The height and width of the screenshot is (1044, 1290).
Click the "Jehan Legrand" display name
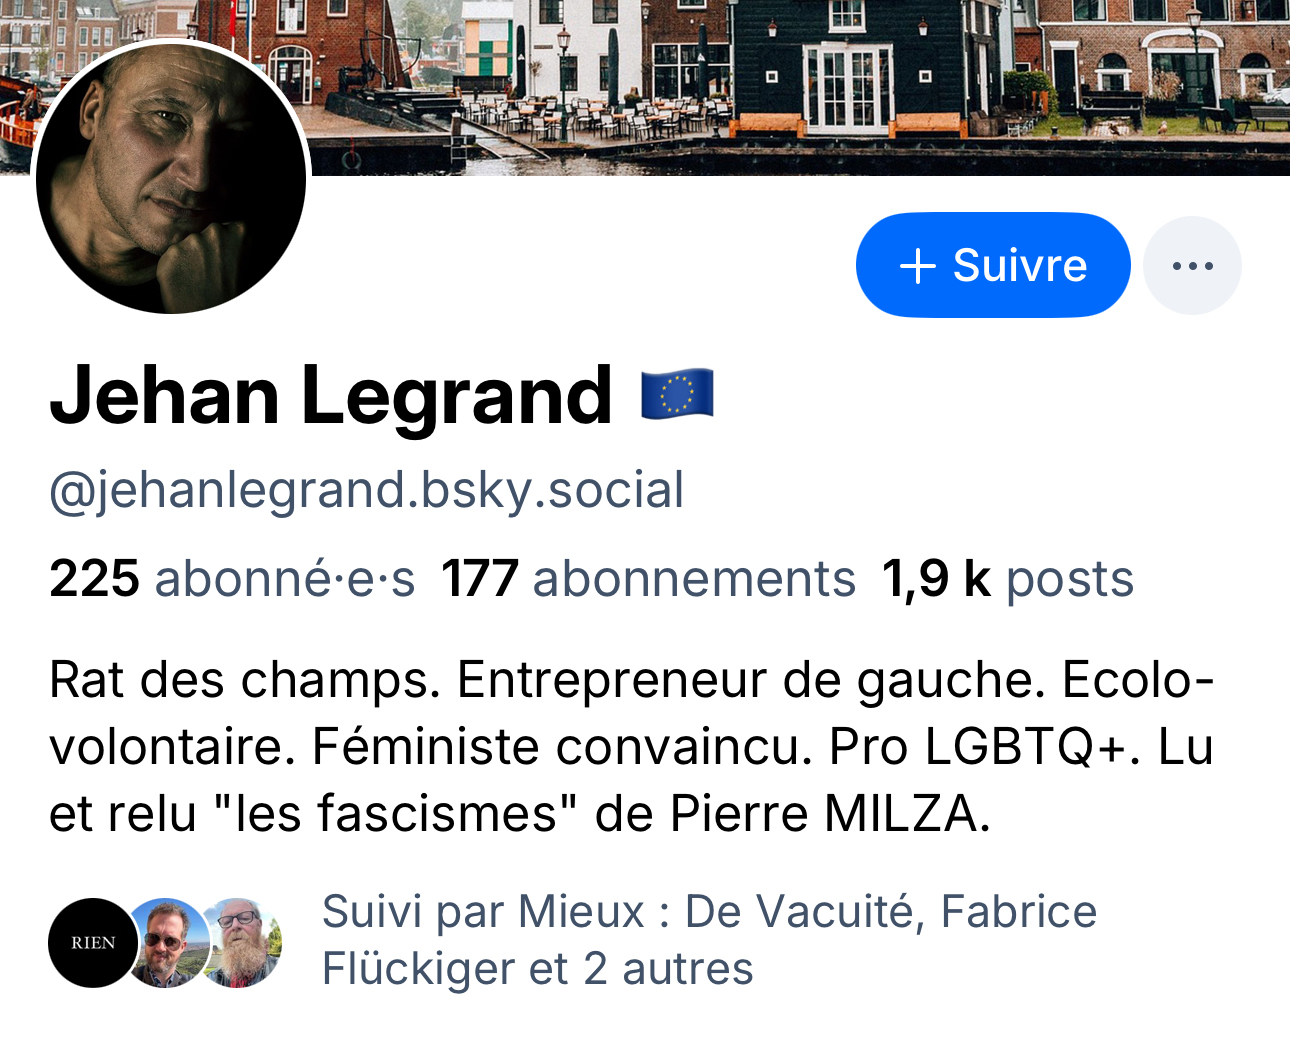(x=331, y=396)
